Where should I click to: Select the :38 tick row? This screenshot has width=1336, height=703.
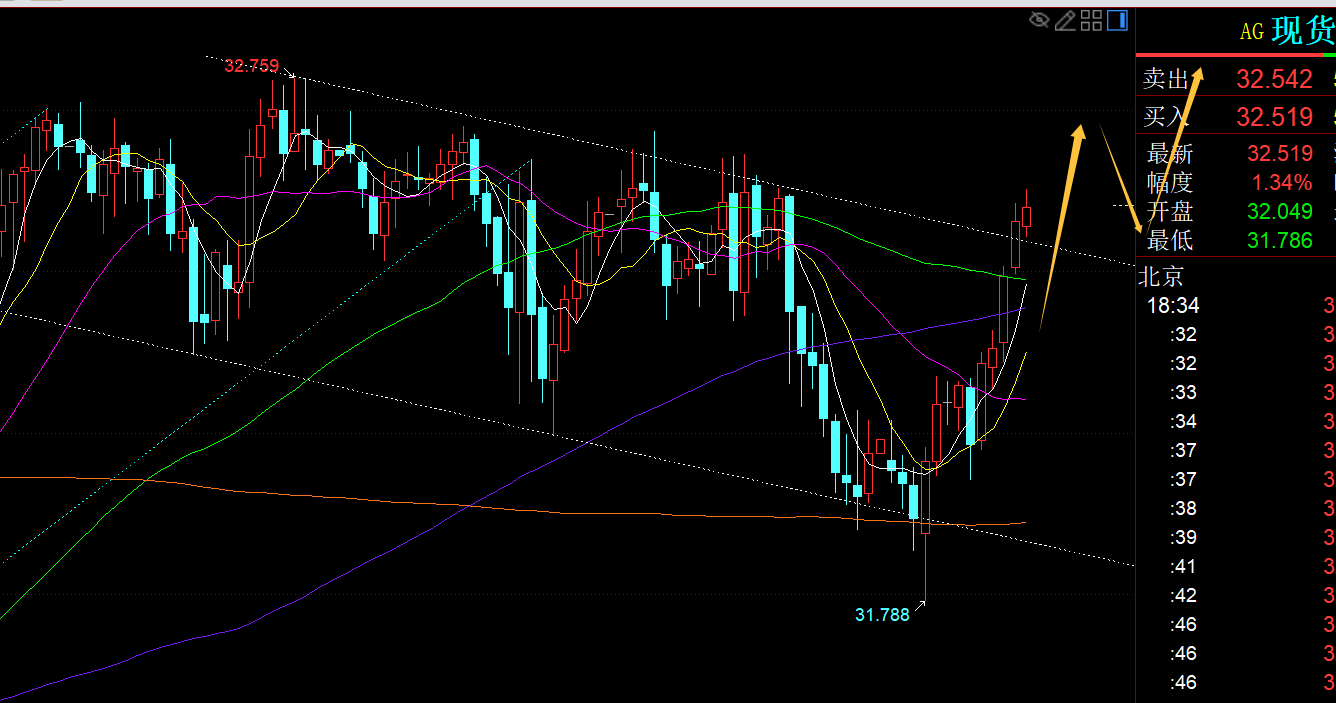[1236, 509]
